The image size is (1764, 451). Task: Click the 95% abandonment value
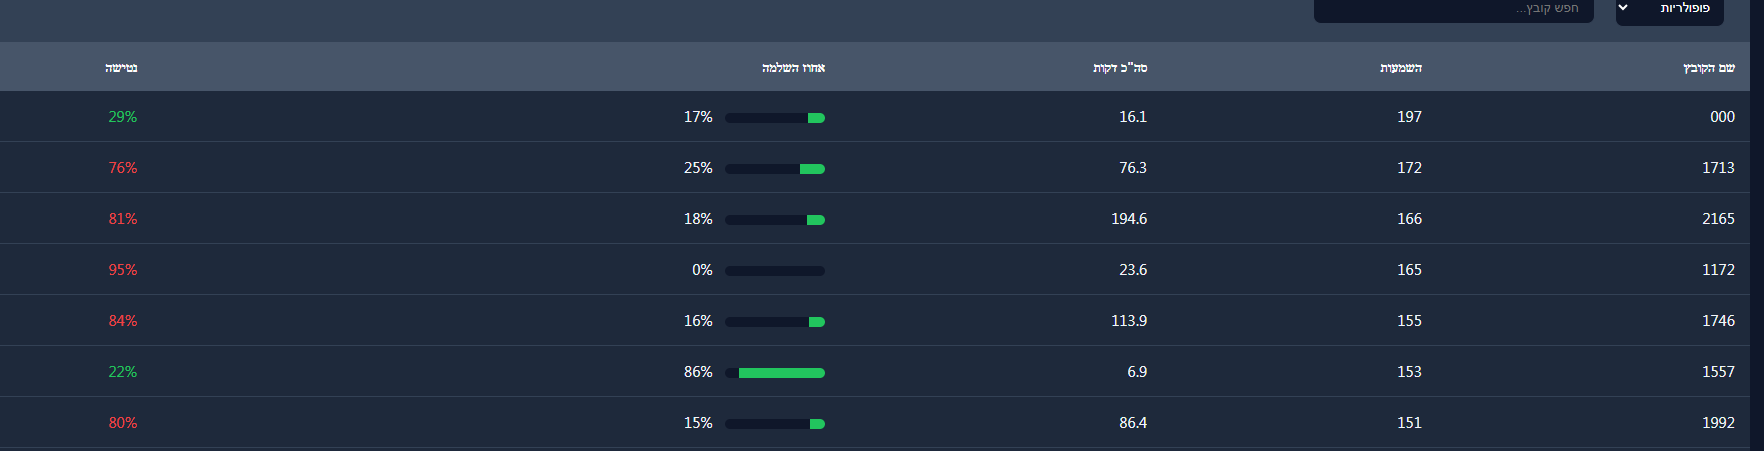(123, 270)
